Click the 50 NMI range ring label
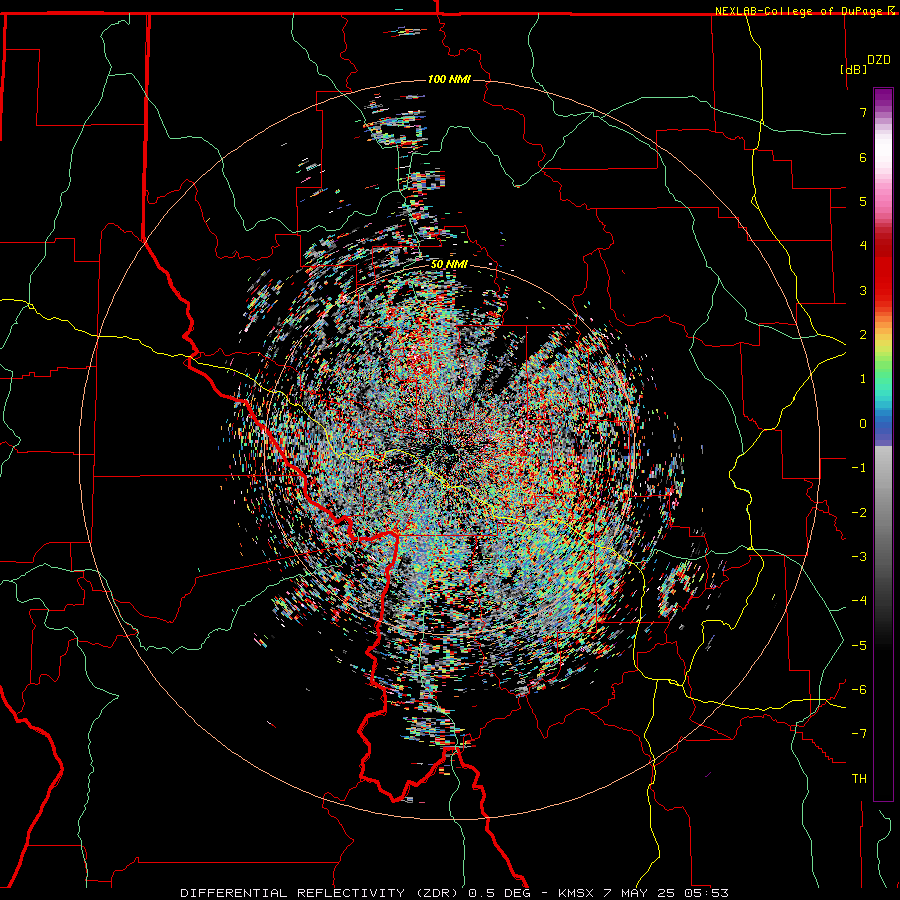 point(449,264)
